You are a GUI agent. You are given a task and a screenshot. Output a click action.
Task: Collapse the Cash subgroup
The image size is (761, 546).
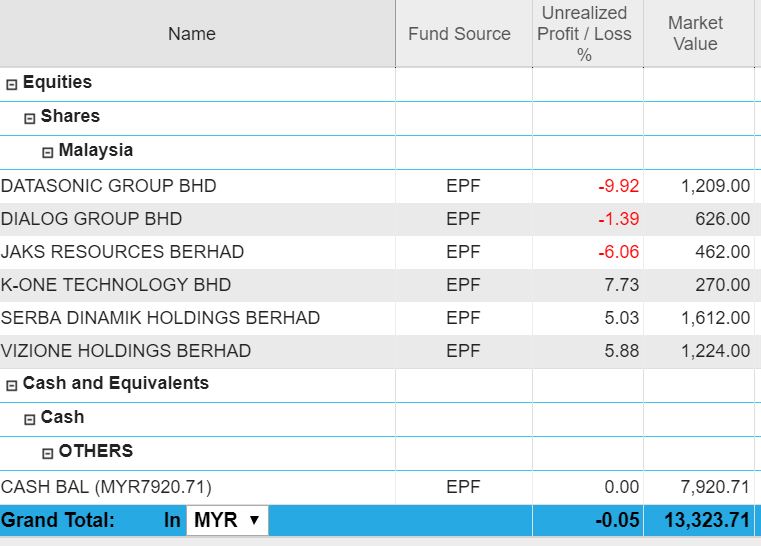30,419
